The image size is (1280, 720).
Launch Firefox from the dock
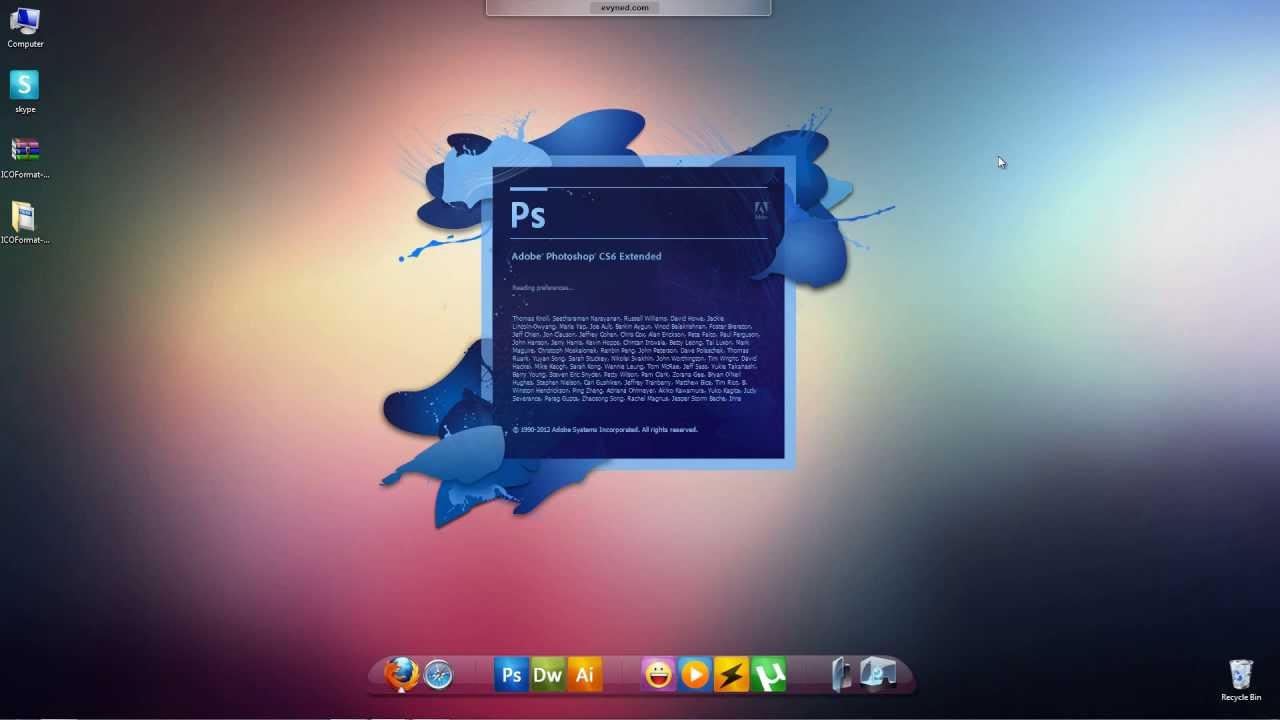[x=400, y=675]
